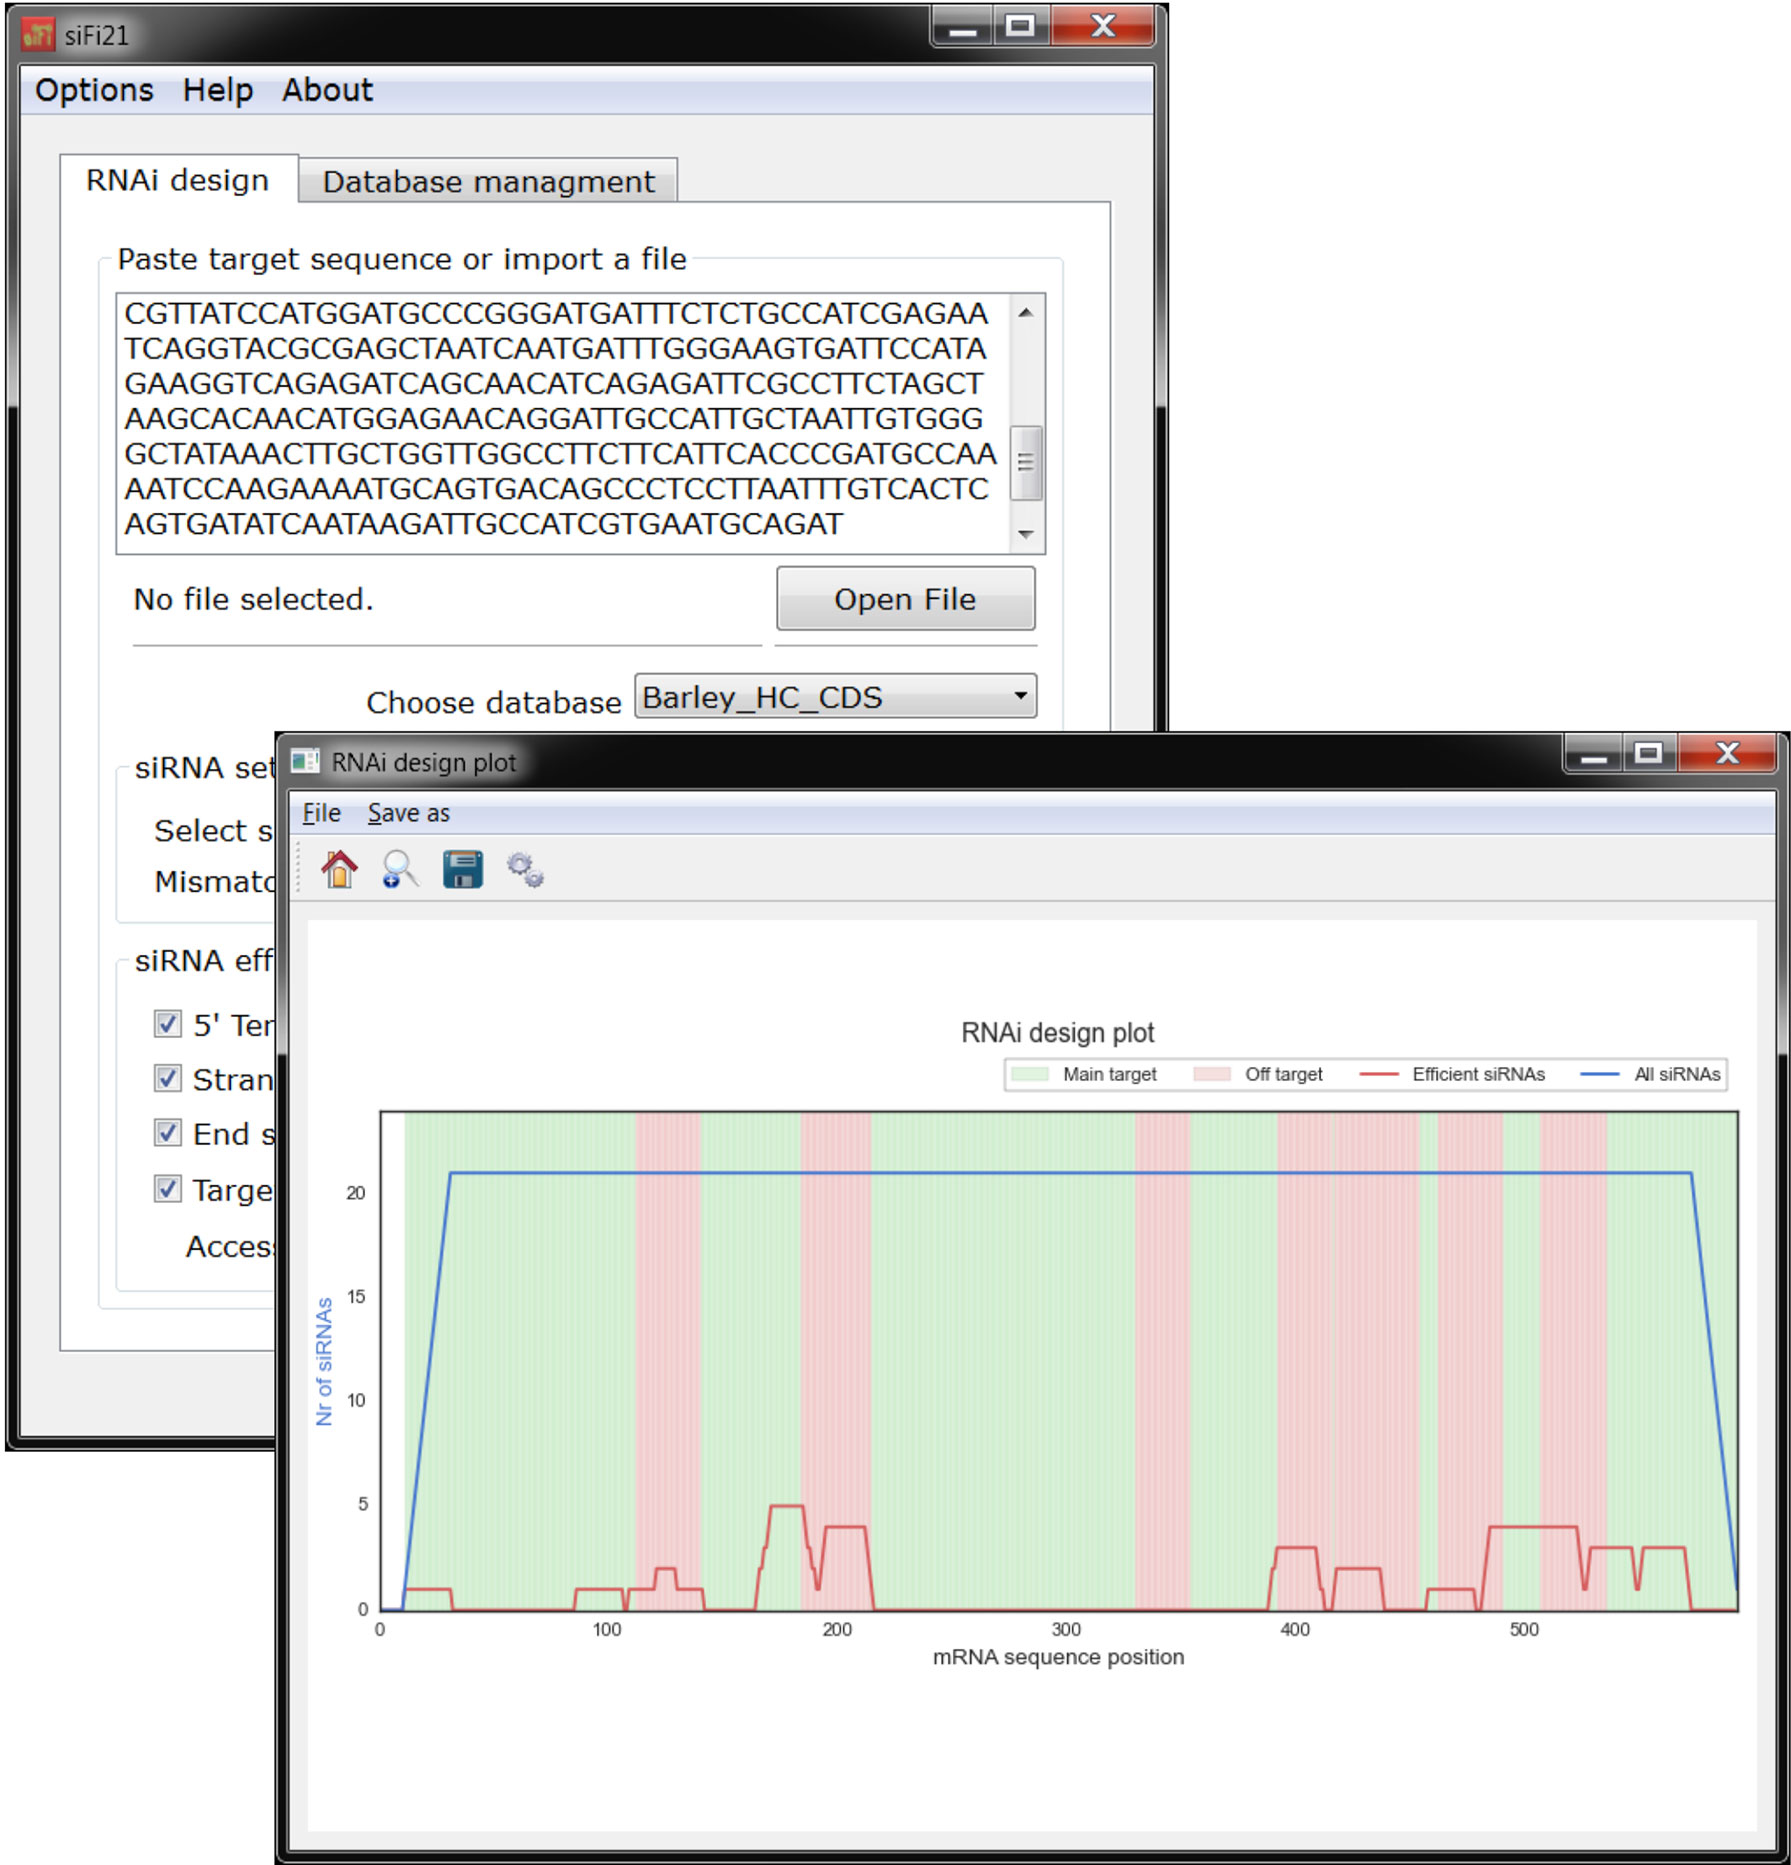Click the siFi21 application logo icon

(38, 35)
